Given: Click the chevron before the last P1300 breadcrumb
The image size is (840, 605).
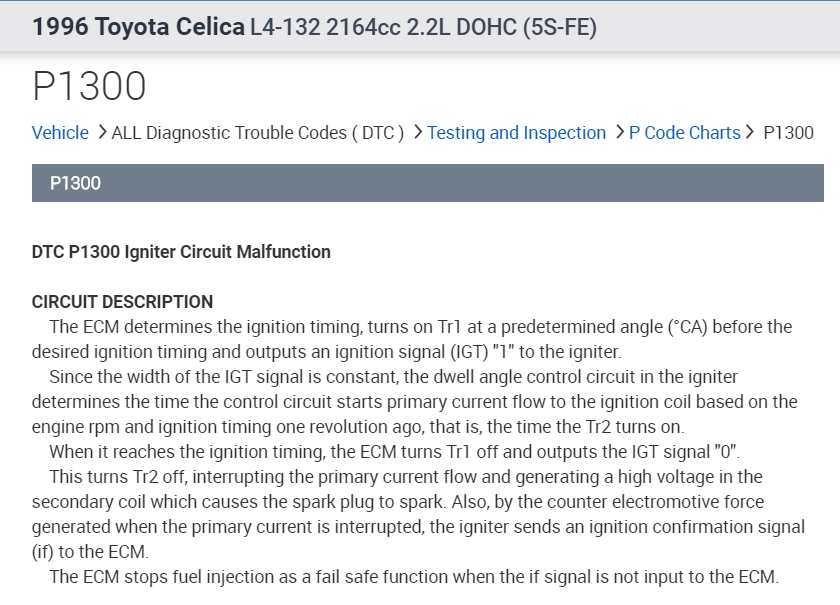Looking at the screenshot, I should [x=751, y=132].
